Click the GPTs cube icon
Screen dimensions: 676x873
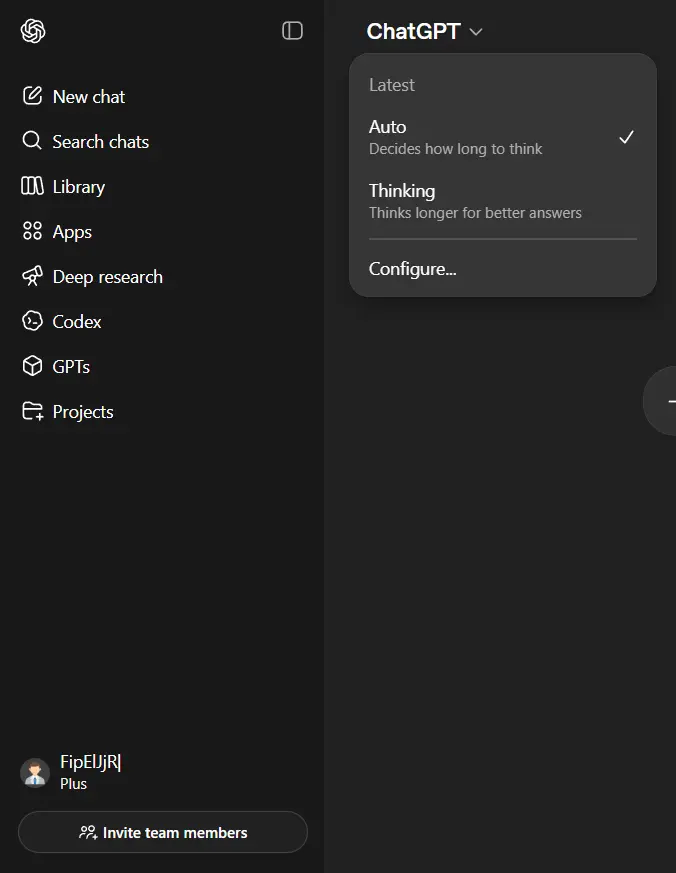coord(32,366)
